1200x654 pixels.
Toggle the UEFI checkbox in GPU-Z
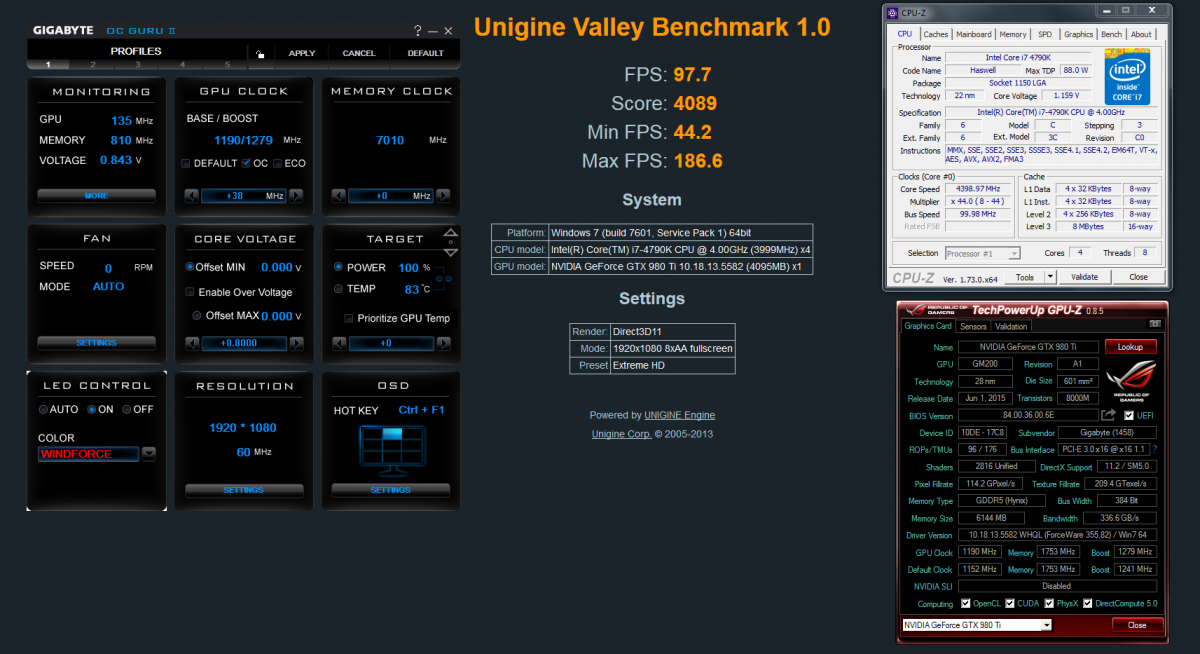click(x=1129, y=415)
